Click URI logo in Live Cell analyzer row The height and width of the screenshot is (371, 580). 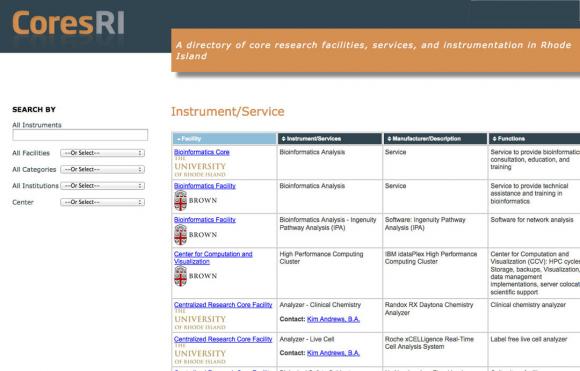(200, 354)
